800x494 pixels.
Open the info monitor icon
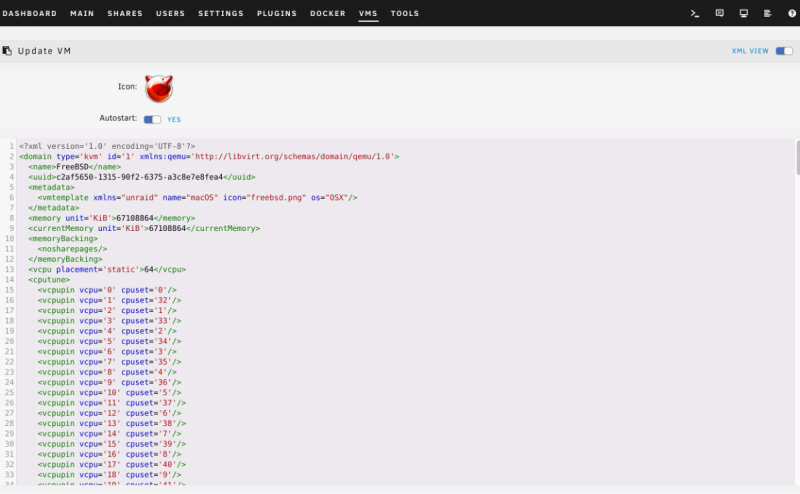743,13
